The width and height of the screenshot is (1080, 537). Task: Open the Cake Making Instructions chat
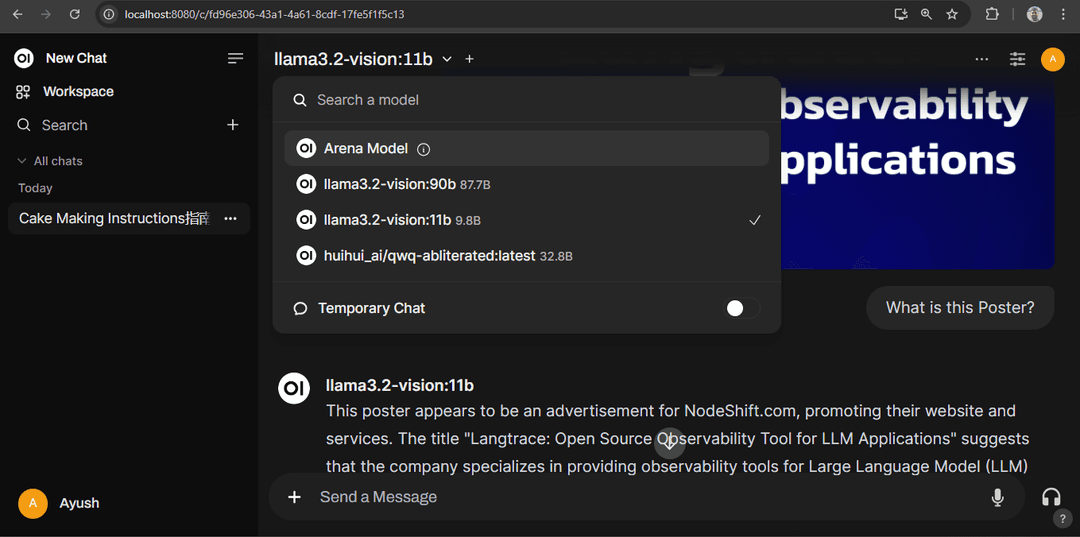point(114,218)
